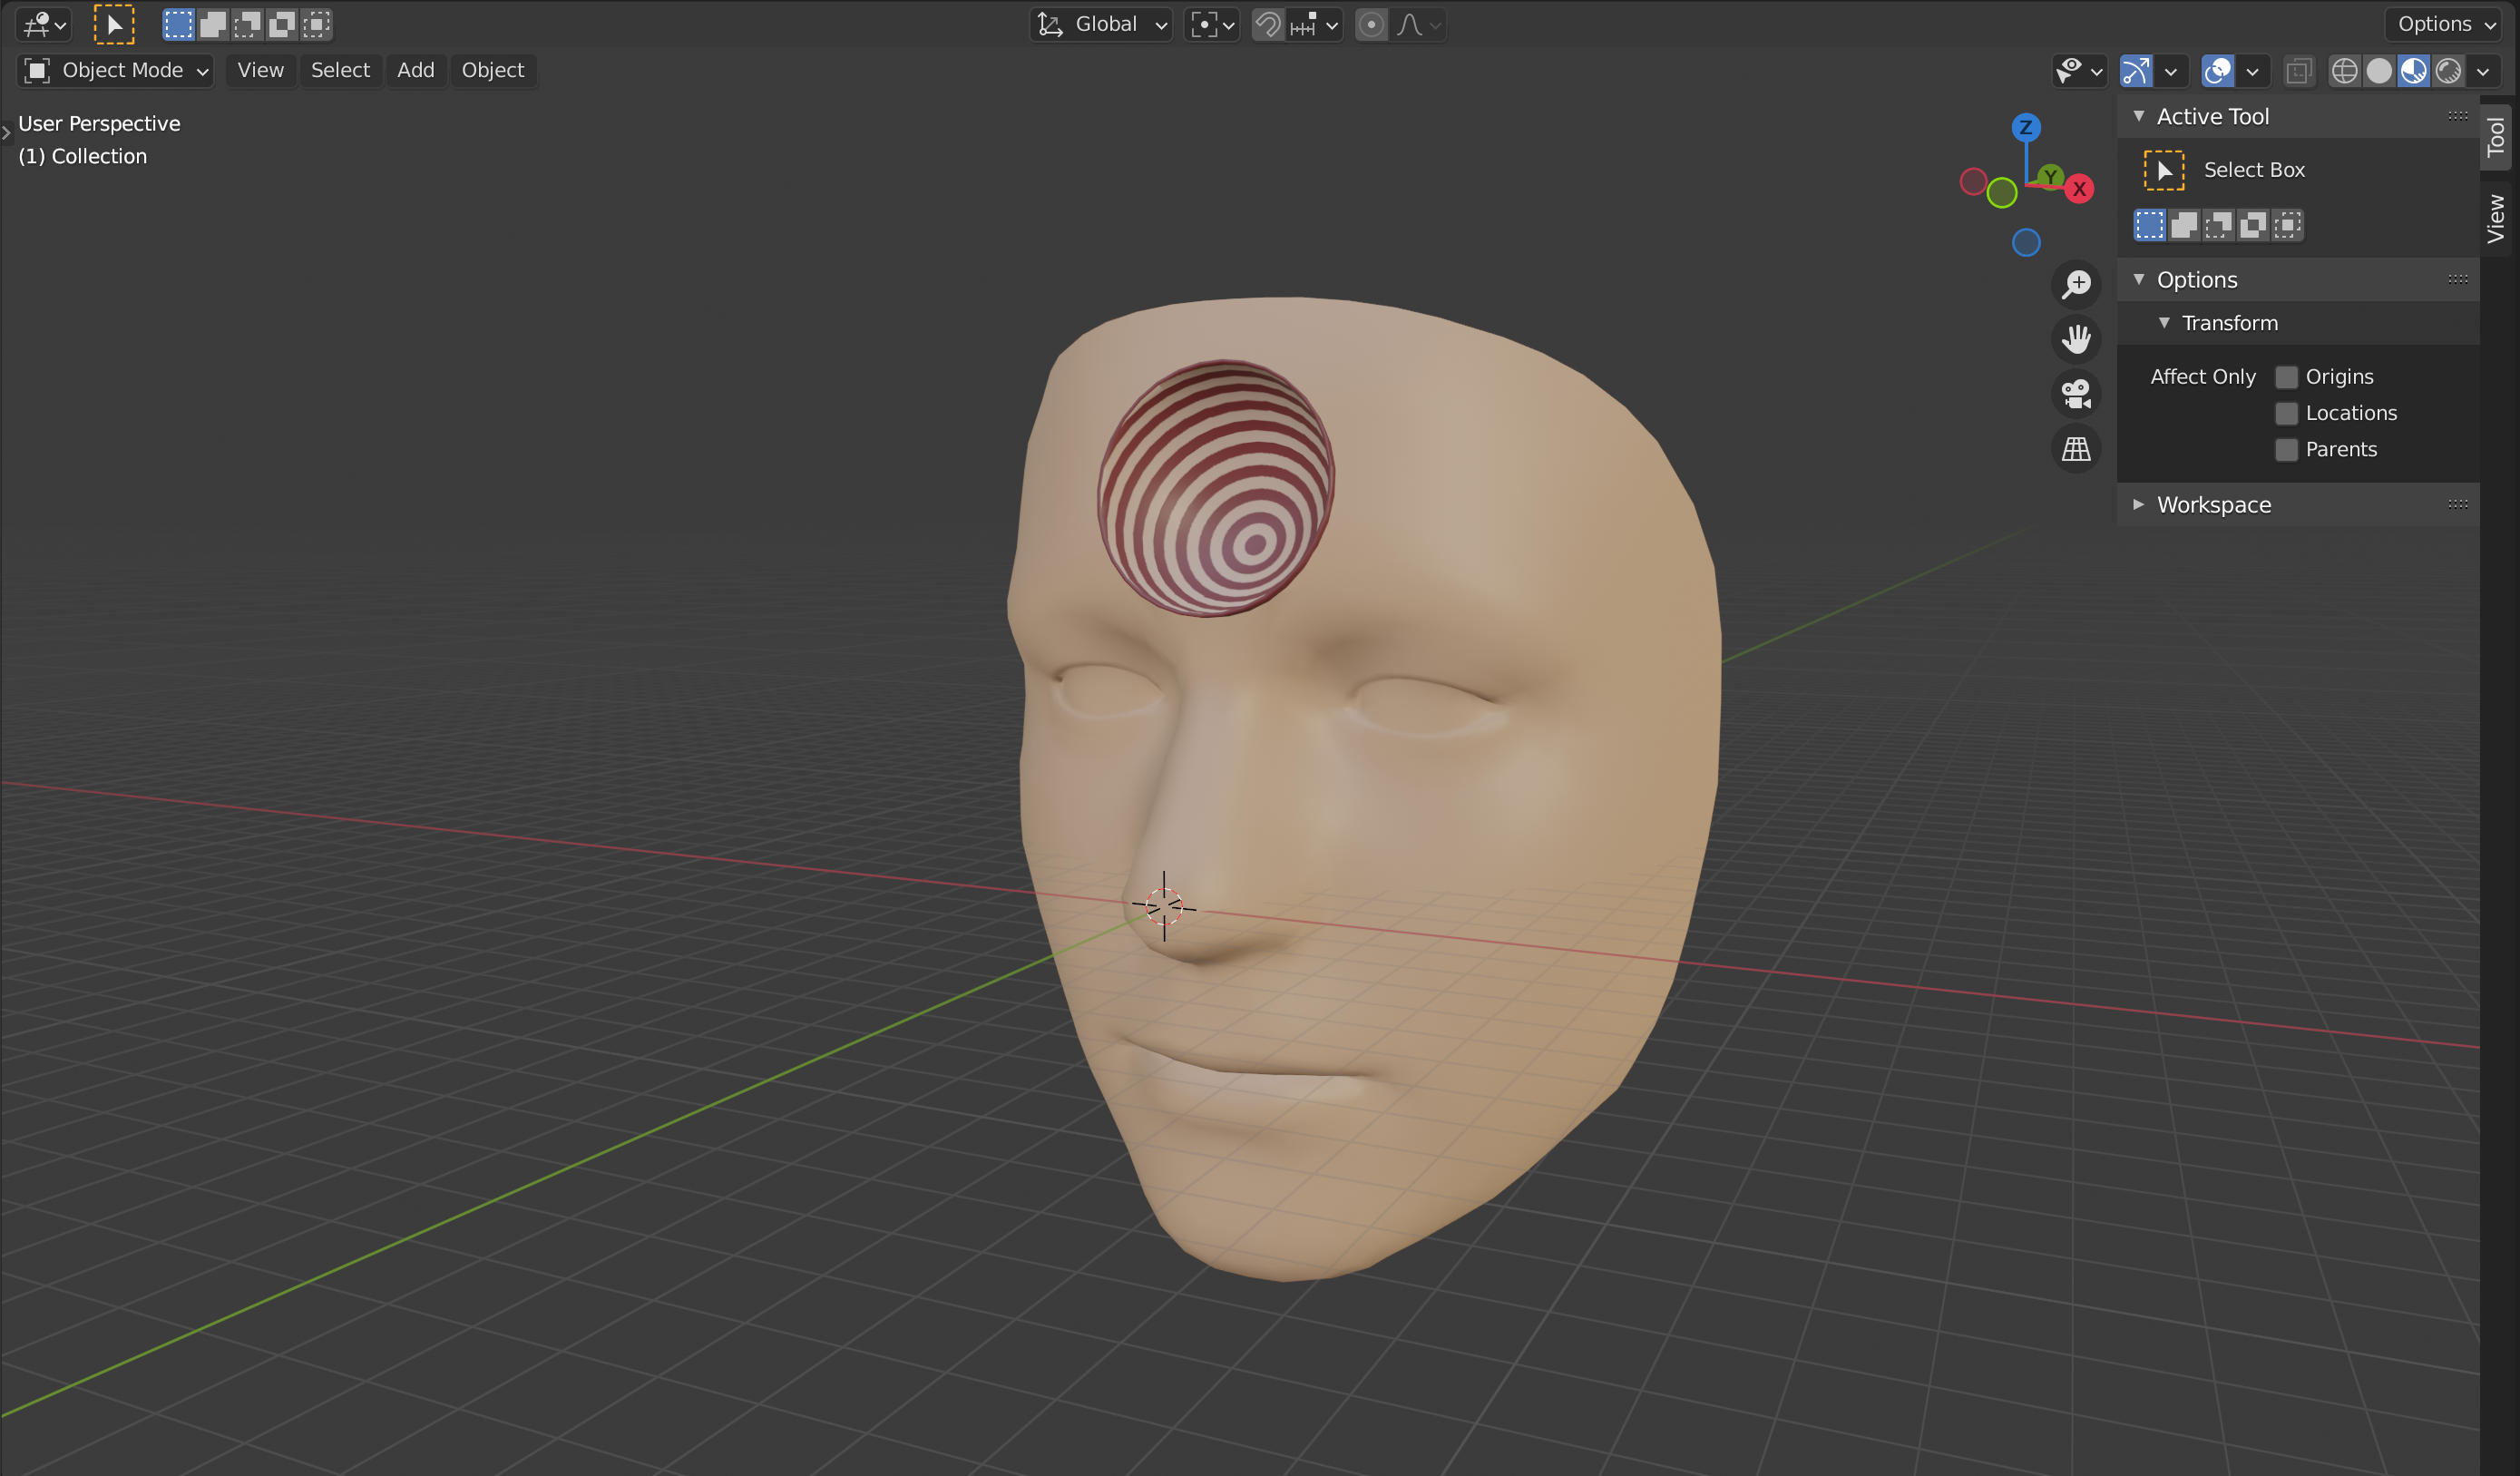This screenshot has width=2520, height=1476.
Task: Choose Subtract selection mode in the top header
Action: pos(247,24)
